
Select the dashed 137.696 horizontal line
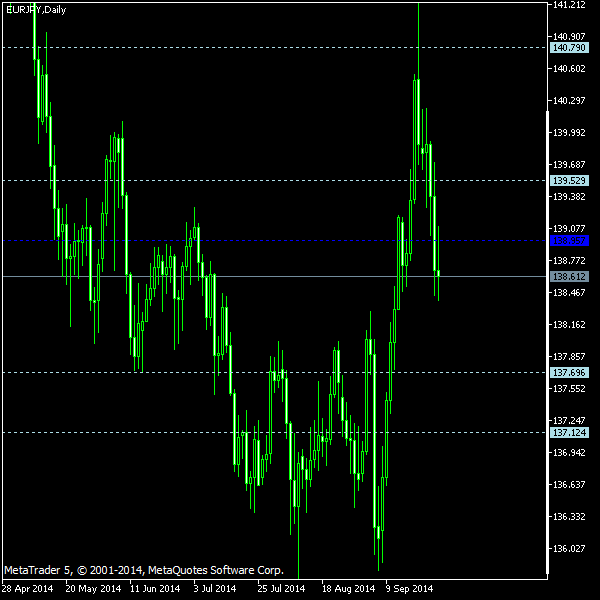pyautogui.click(x=275, y=372)
